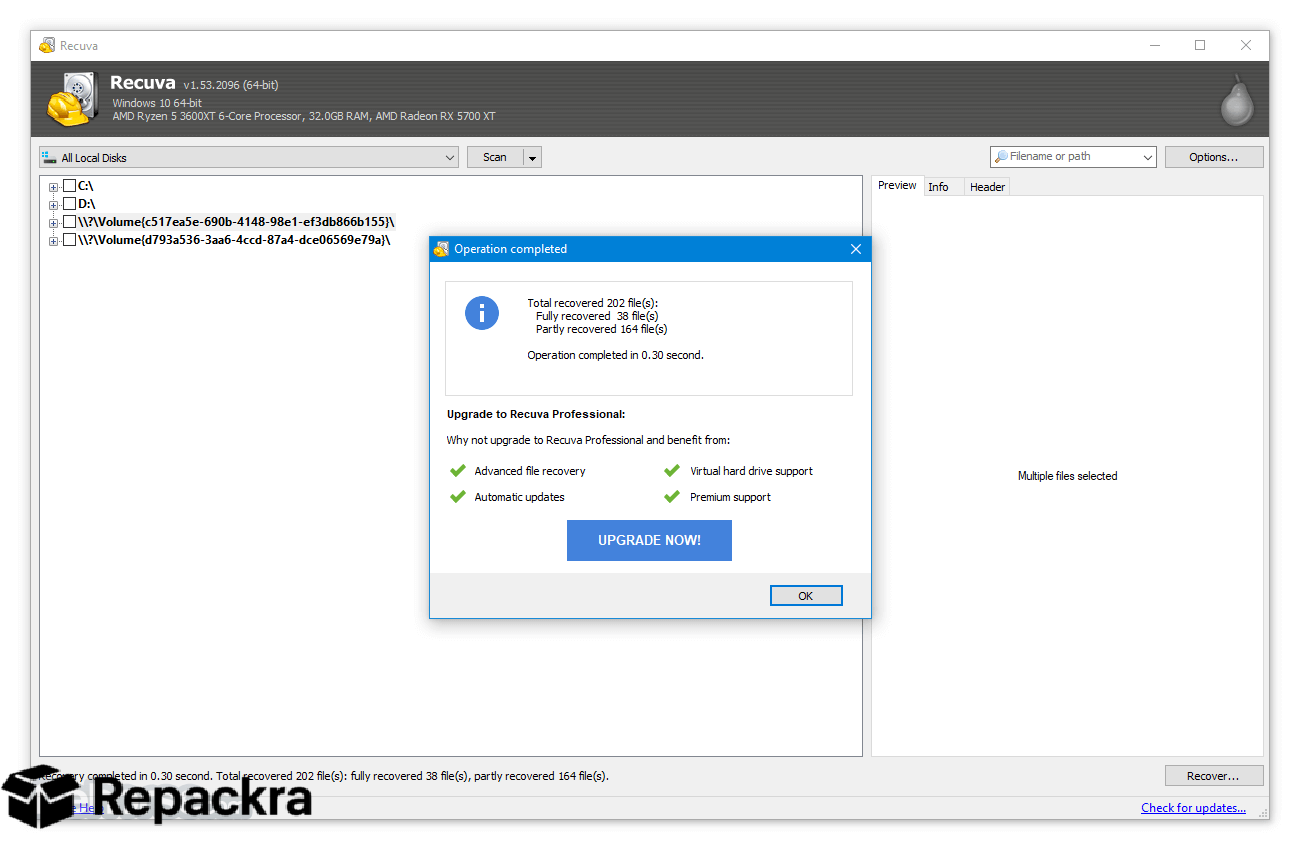Click green checkmark beside Premium support
This screenshot has width=1300, height=850.
(x=672, y=497)
